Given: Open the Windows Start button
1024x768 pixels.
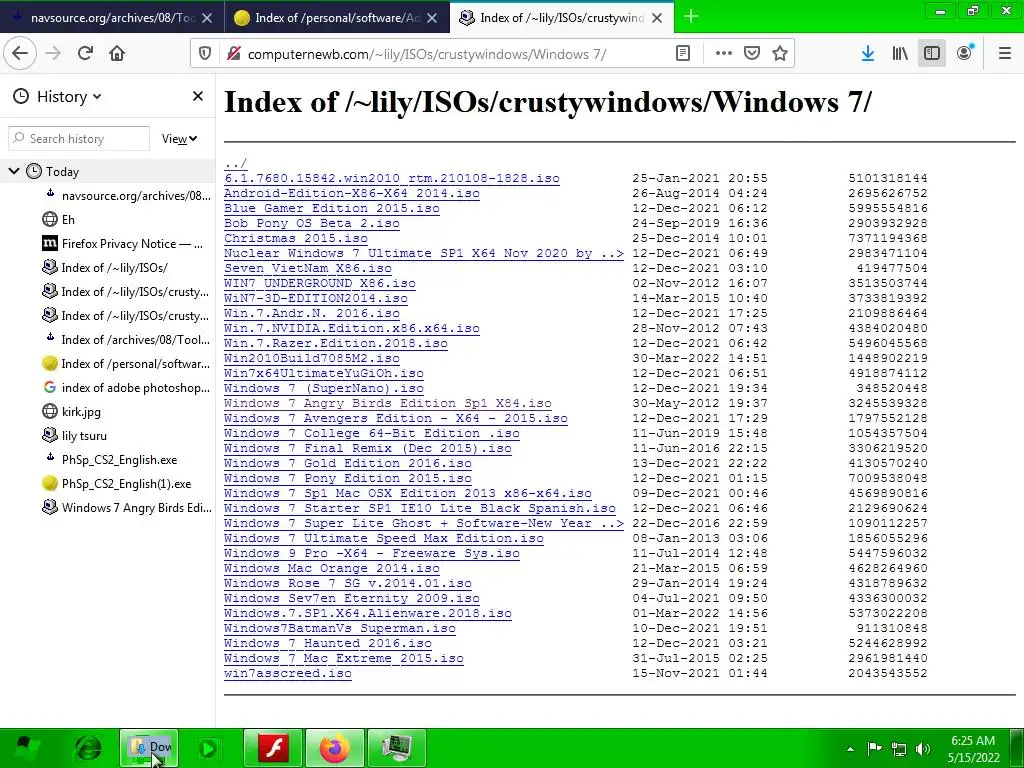Looking at the screenshot, I should coord(27,748).
